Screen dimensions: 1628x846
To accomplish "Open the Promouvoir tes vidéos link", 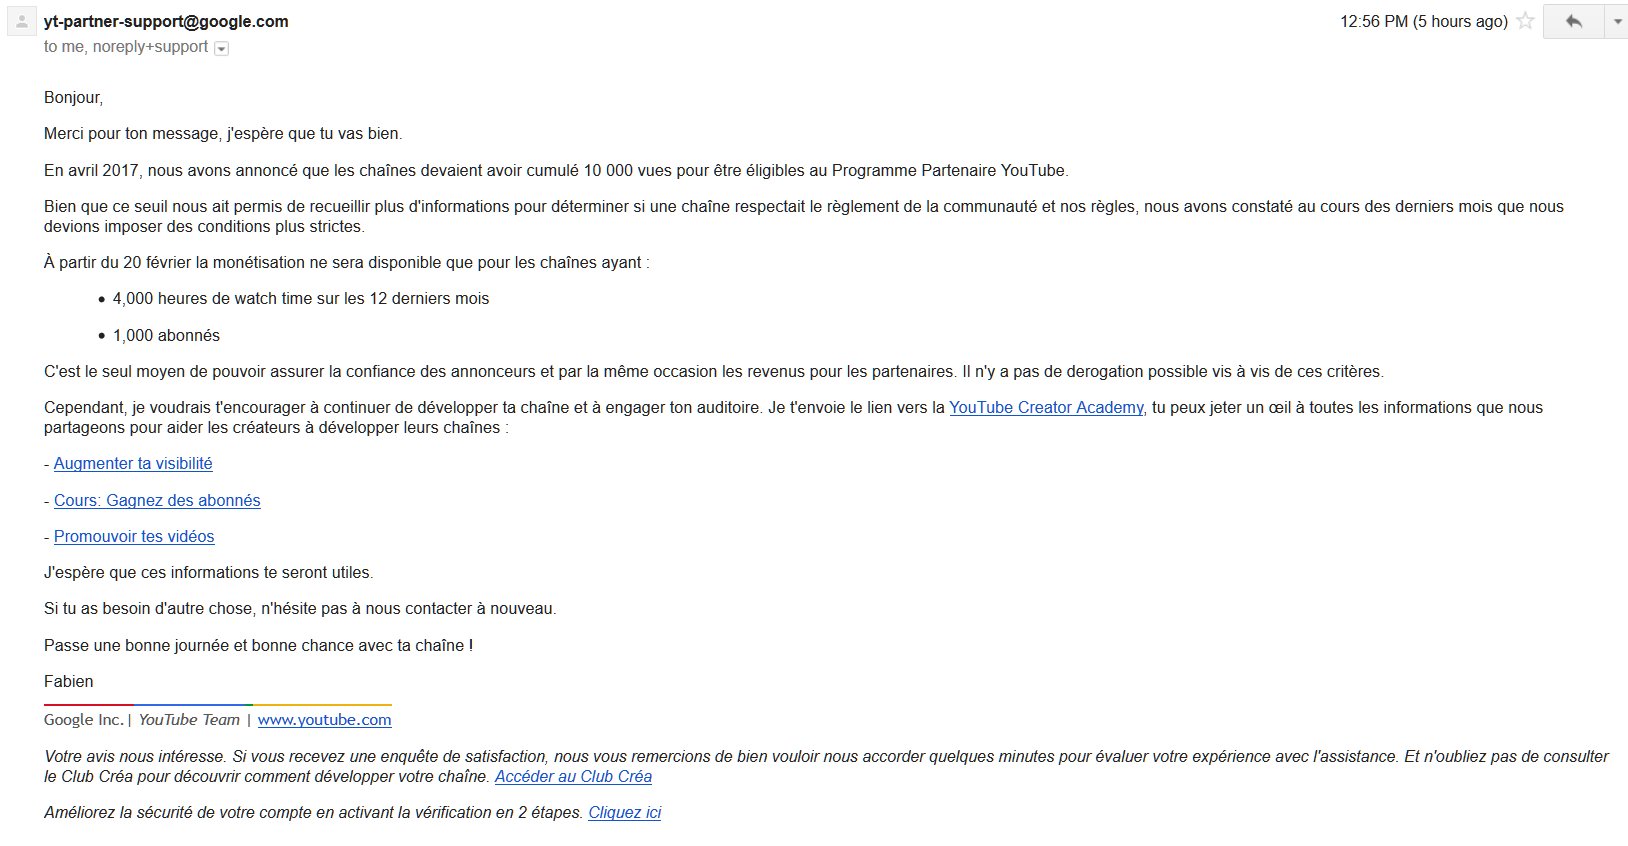I will coord(134,536).
